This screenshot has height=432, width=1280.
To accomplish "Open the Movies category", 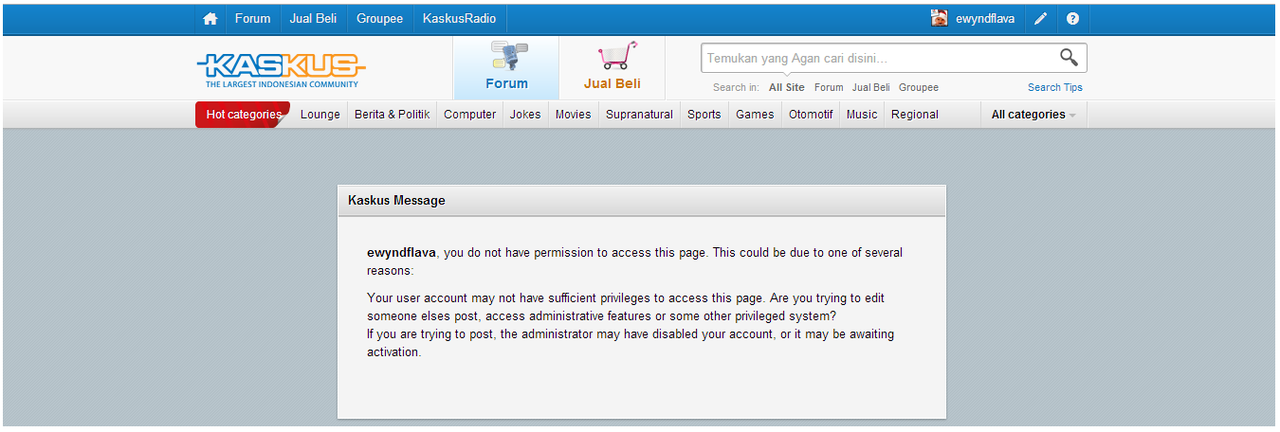I will [573, 115].
